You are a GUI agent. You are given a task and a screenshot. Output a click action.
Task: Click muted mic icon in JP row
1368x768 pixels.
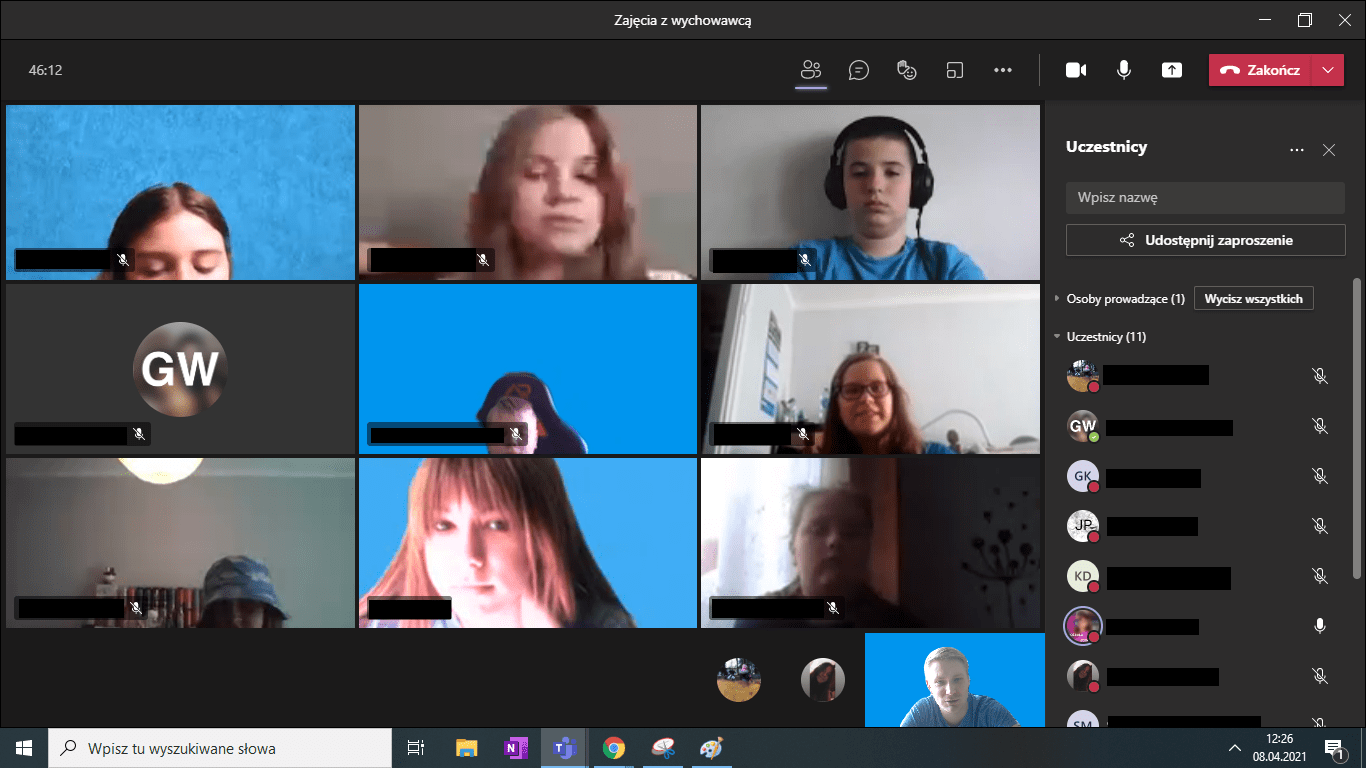(1320, 526)
